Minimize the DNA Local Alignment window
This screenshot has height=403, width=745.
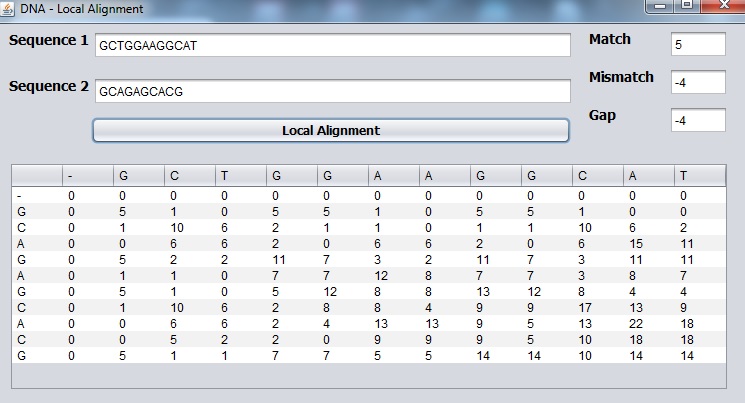tap(660, 5)
